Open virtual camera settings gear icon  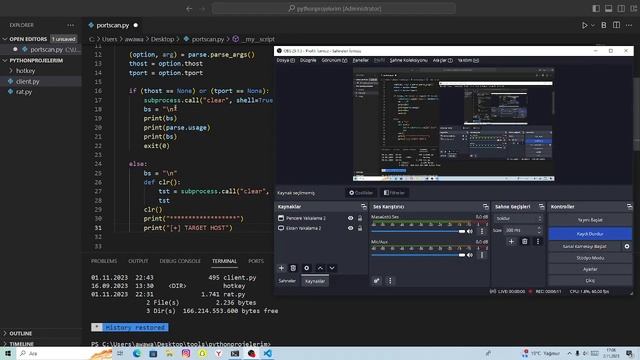627,246
